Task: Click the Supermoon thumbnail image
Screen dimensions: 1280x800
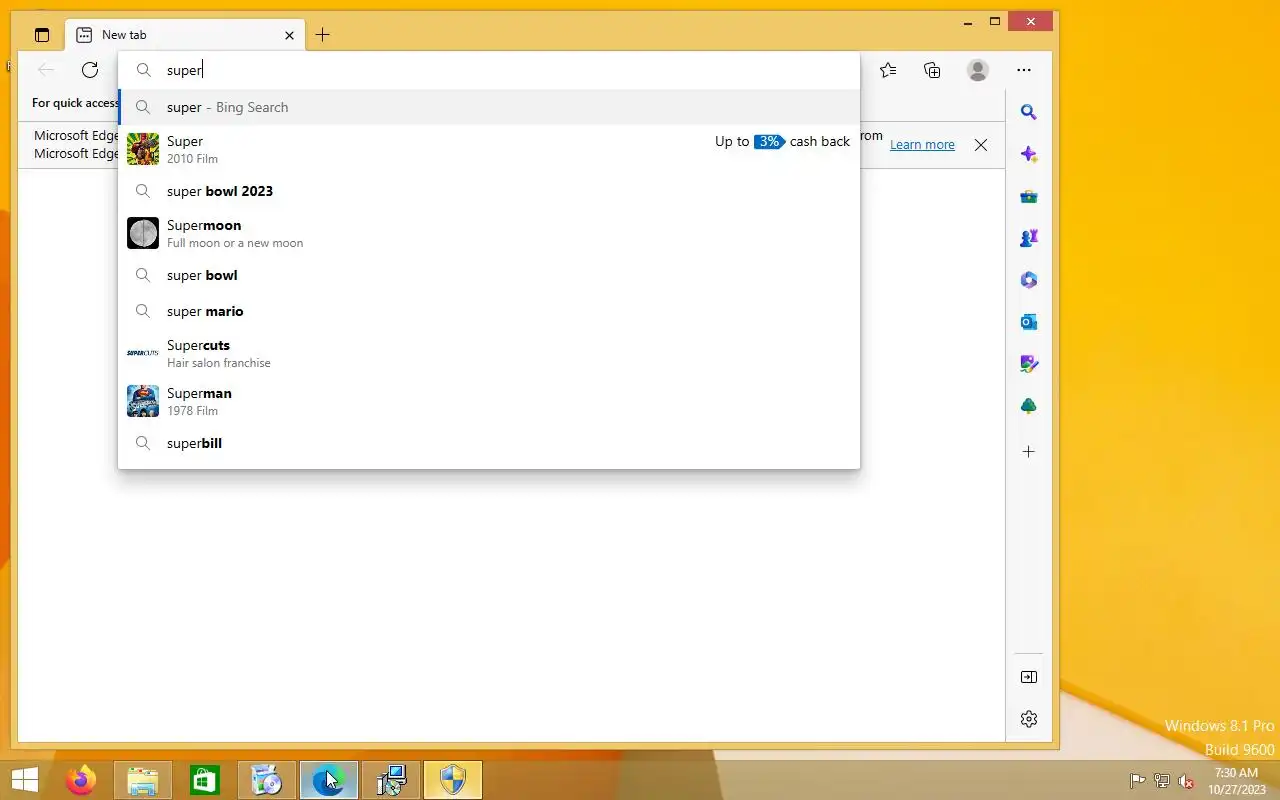Action: [143, 233]
